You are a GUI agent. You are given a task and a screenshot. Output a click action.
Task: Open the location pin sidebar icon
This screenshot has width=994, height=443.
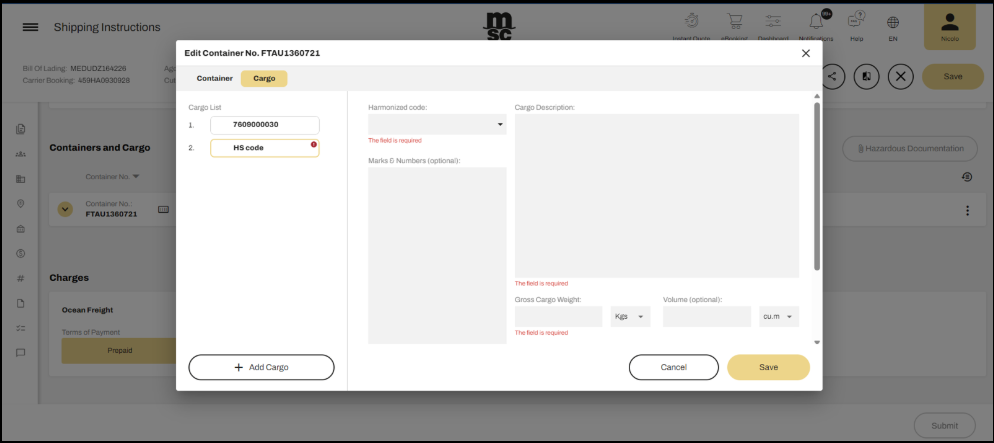pos(20,203)
